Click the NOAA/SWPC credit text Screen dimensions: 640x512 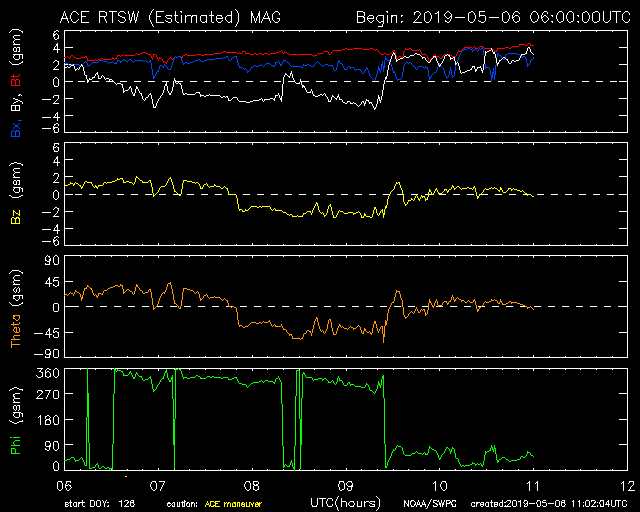point(425,503)
